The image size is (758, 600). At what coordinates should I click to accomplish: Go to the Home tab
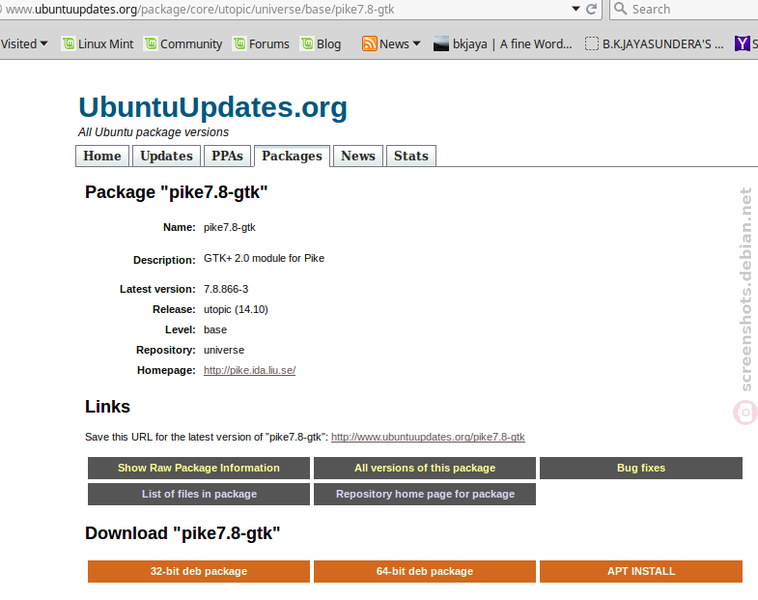point(102,156)
